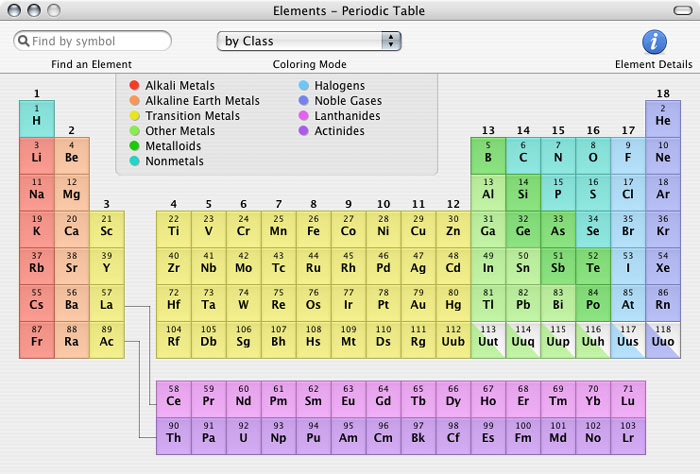Select the Carbon element cell
700x474 pixels.
[x=523, y=156]
